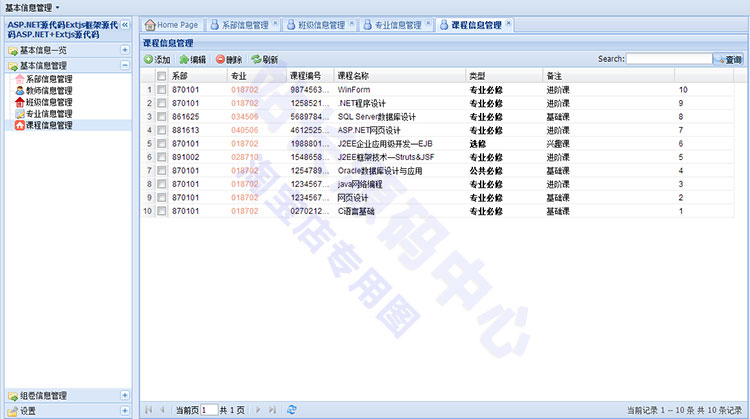Collapse the sidebar with the double-arrow icon
The height and width of the screenshot is (419, 750).
[x=125, y=23]
